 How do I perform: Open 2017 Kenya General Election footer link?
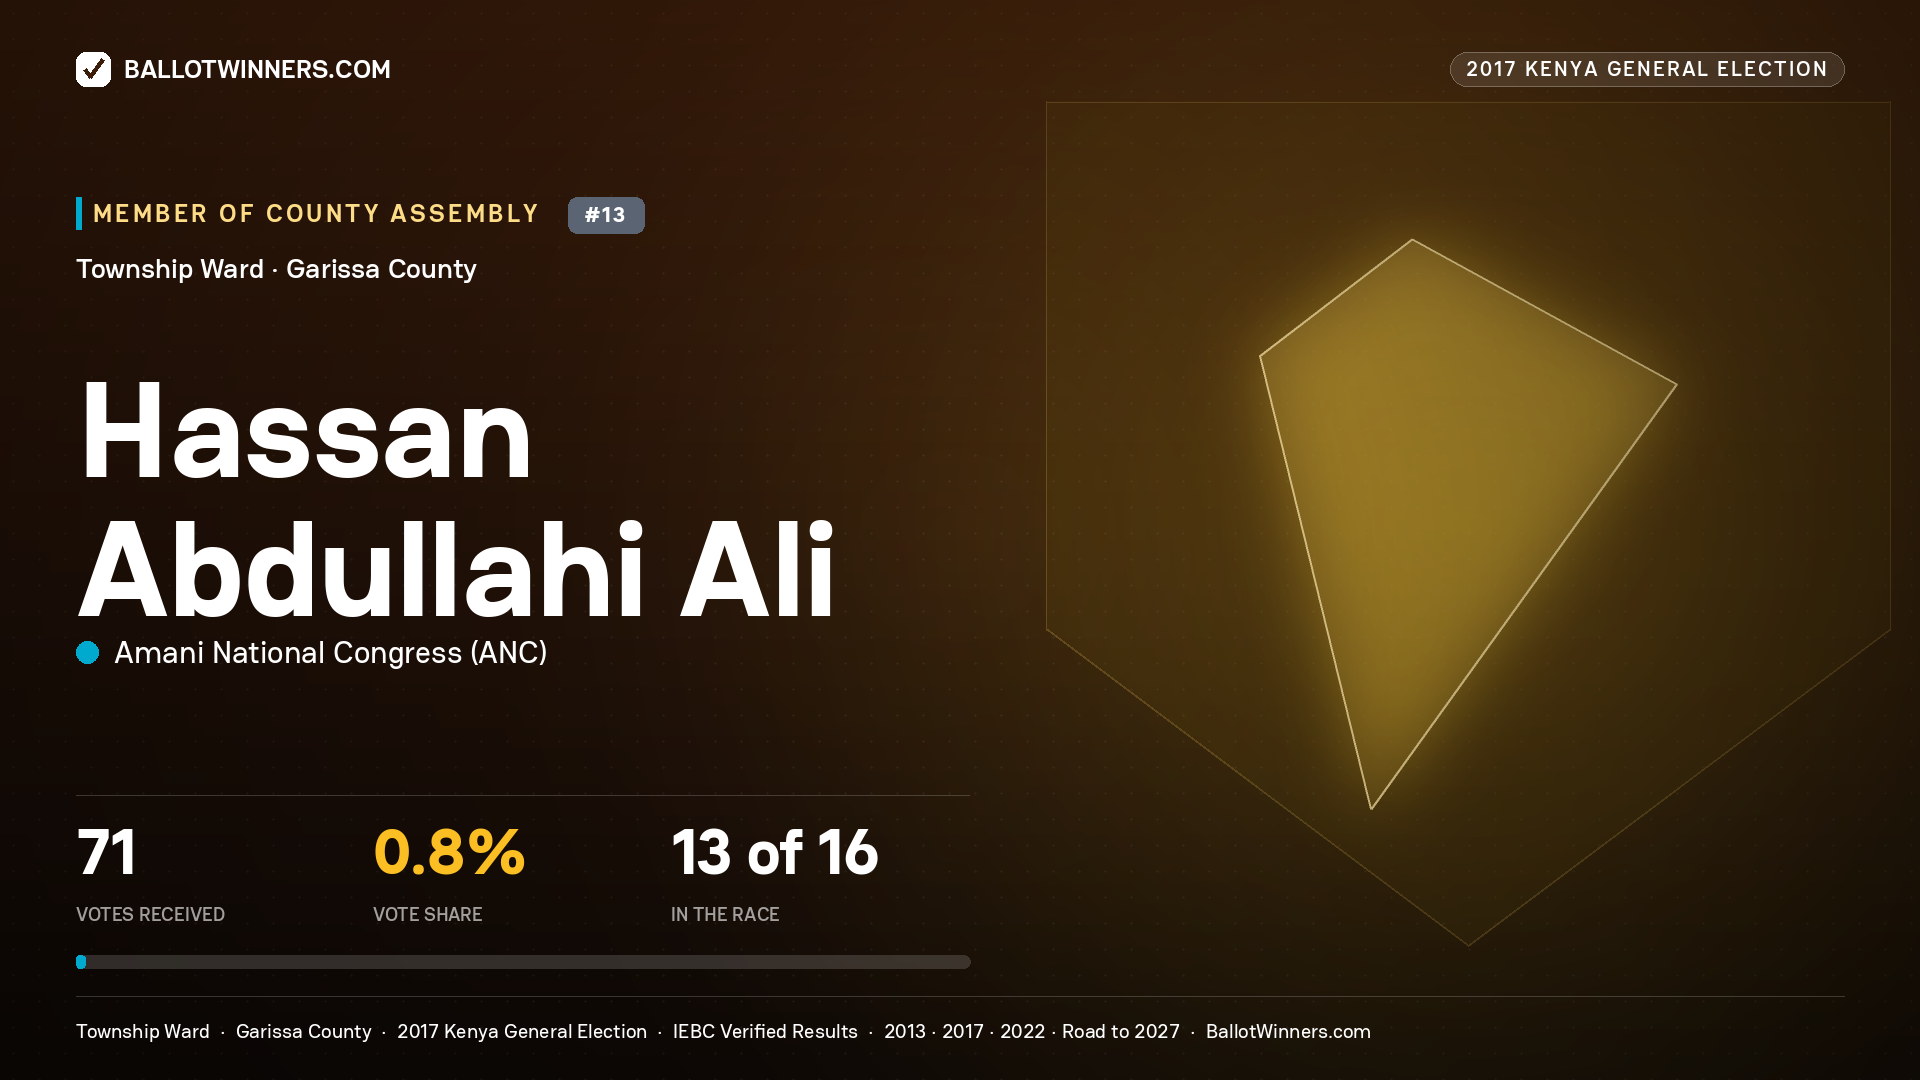pos(522,1031)
